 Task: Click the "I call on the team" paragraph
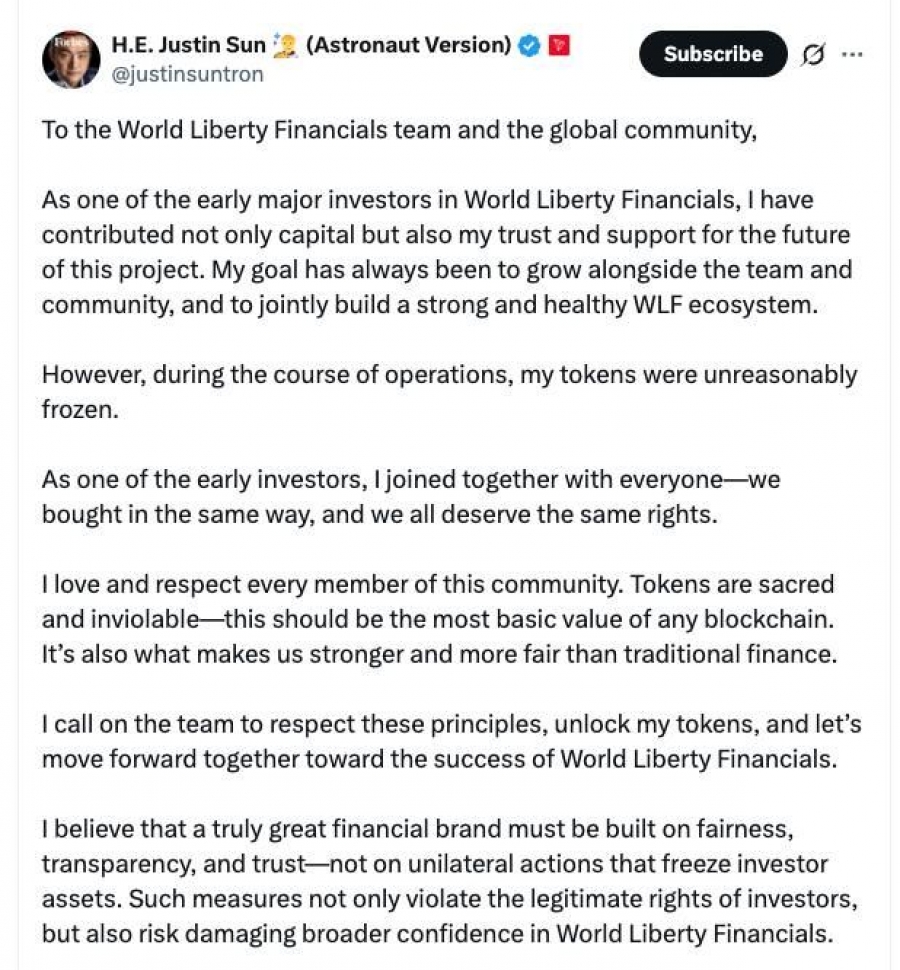(451, 740)
